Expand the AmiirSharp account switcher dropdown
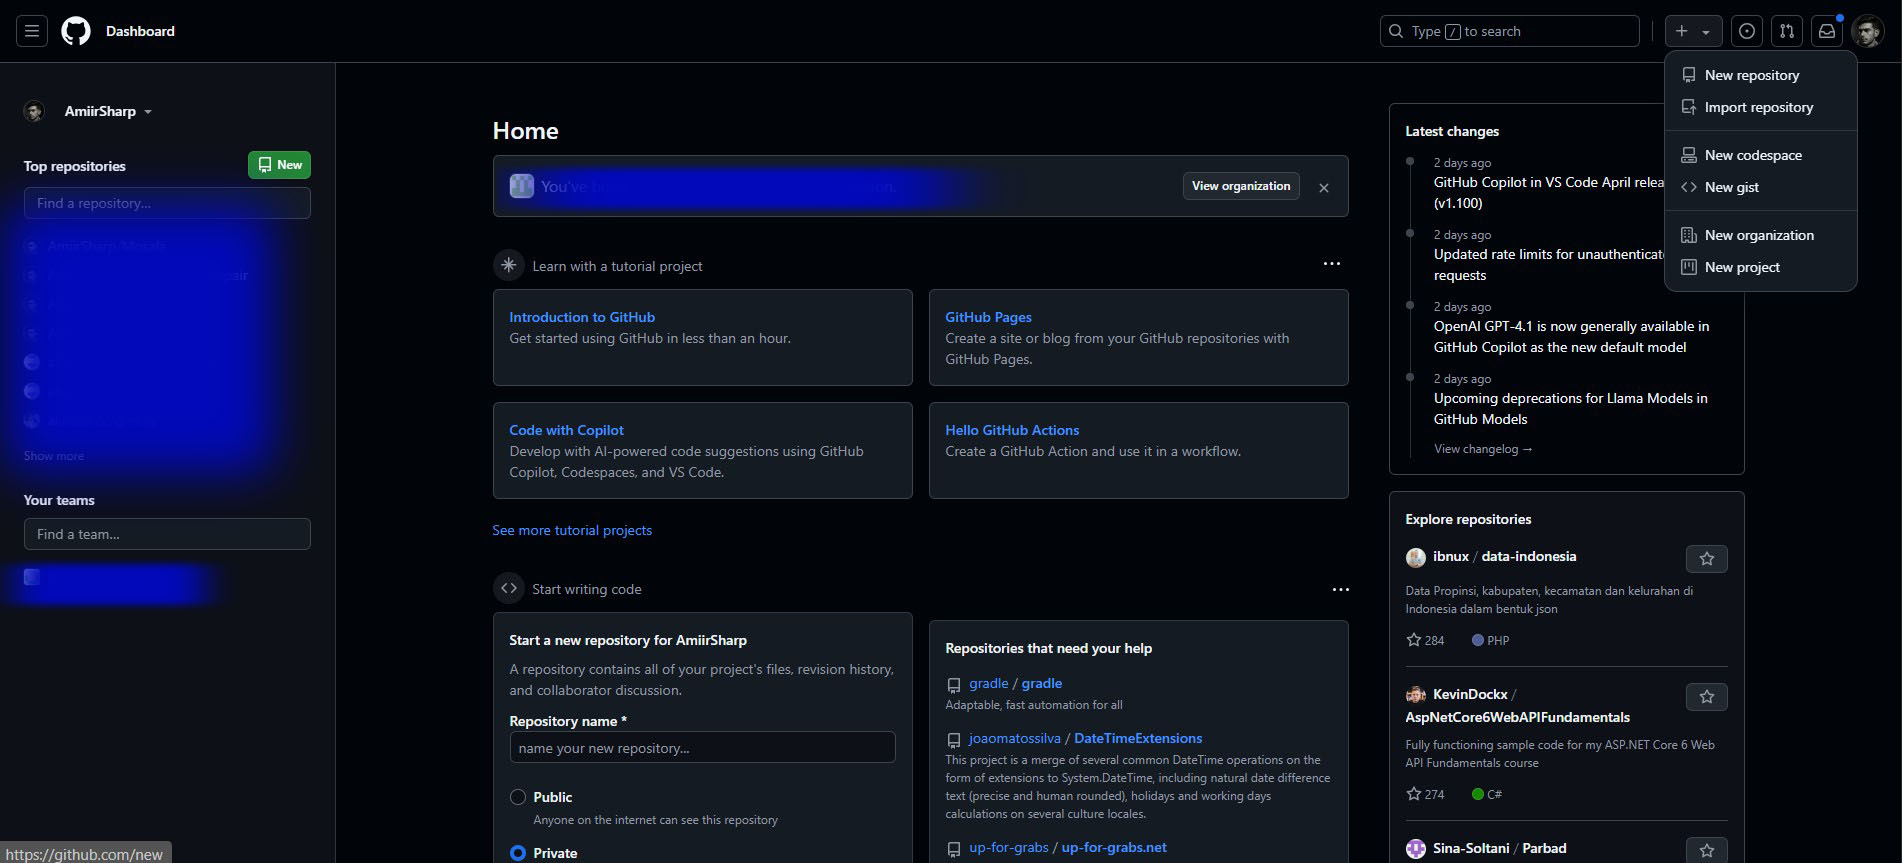Viewport: 1902px width, 863px height. pyautogui.click(x=108, y=111)
